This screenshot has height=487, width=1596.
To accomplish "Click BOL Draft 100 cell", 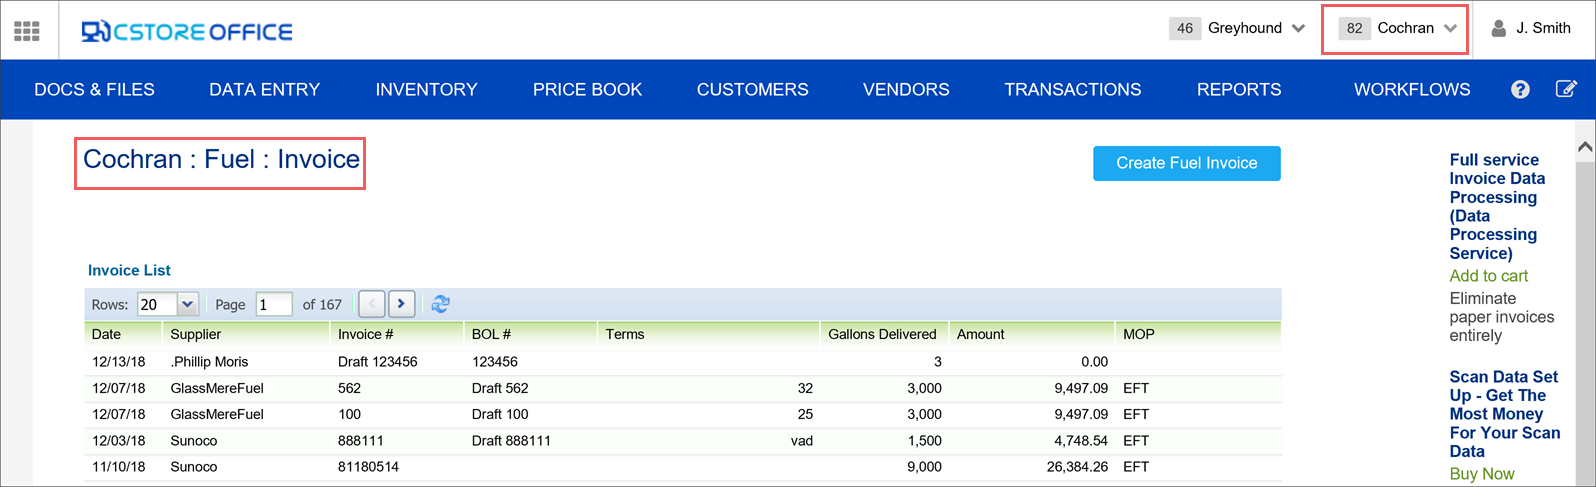I will 500,414.
